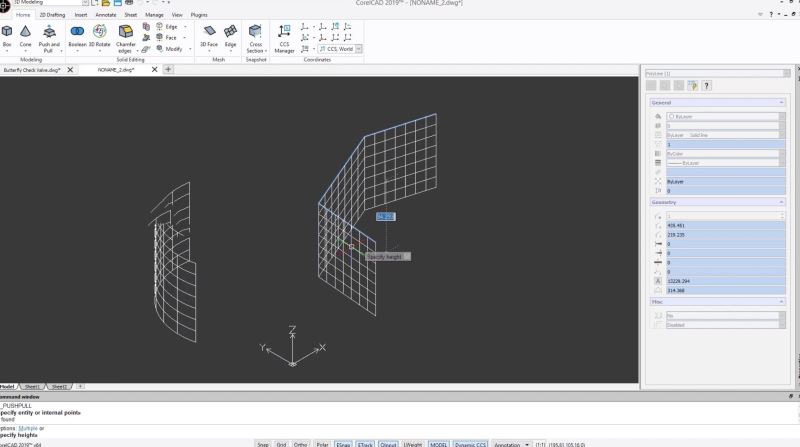800x447 pixels.
Task: Click the Modify solid editing icon
Action: tap(160, 48)
